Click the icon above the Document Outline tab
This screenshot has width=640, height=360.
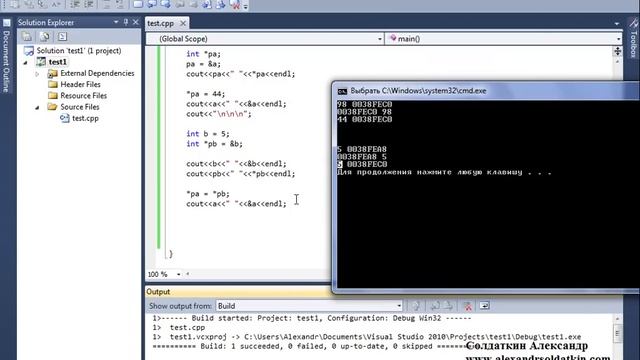7,23
